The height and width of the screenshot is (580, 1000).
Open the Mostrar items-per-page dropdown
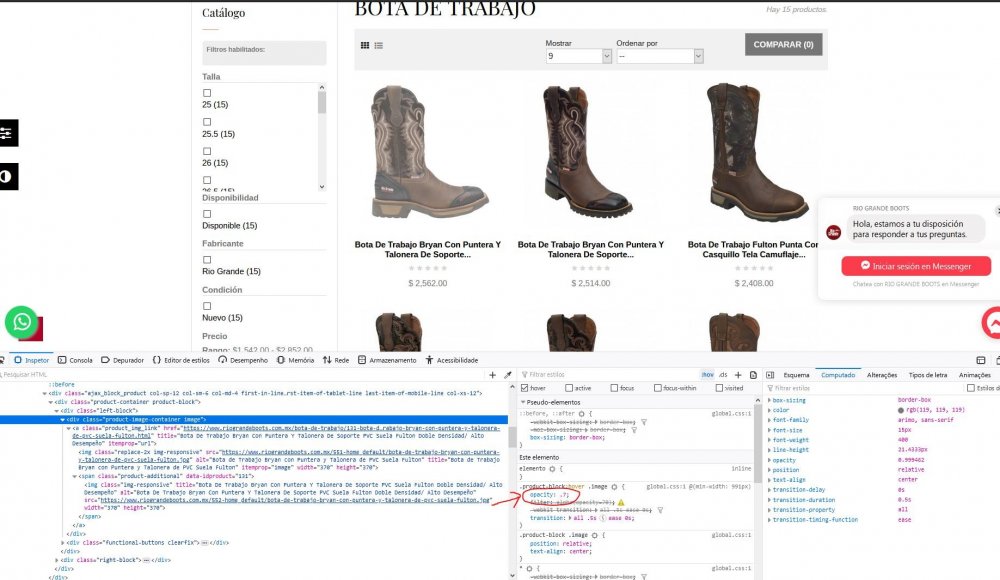coord(578,56)
